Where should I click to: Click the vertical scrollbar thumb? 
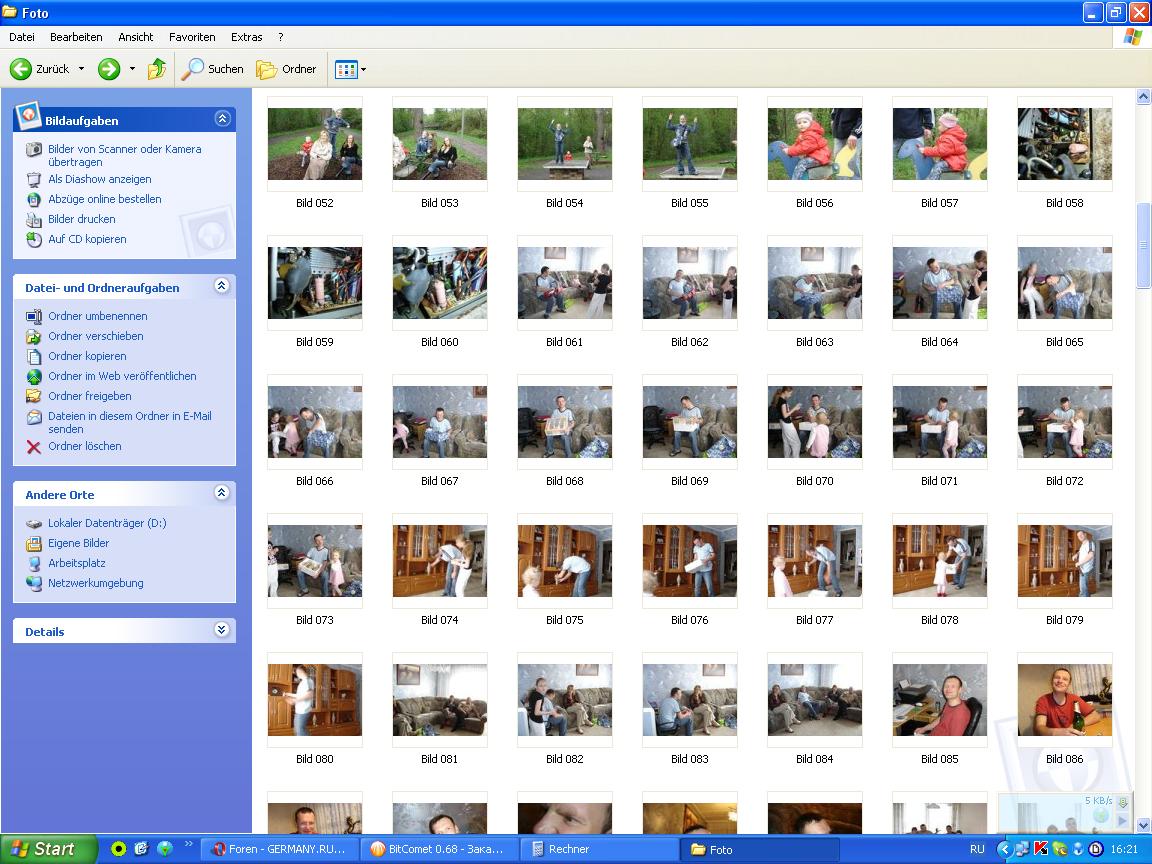point(1143,246)
